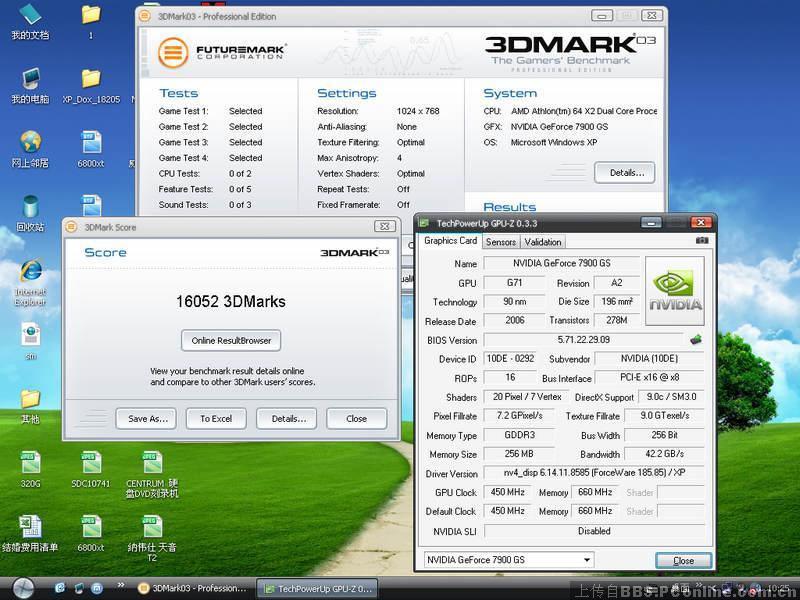
Task: Click the Pixel Fillrate 7.2 GPixel/s value
Action: coord(519,416)
